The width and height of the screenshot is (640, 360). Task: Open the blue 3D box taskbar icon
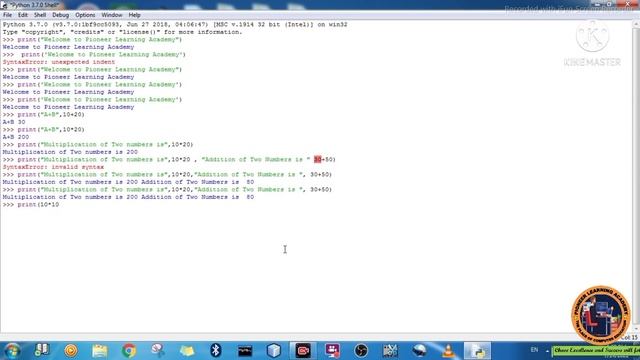coord(274,351)
